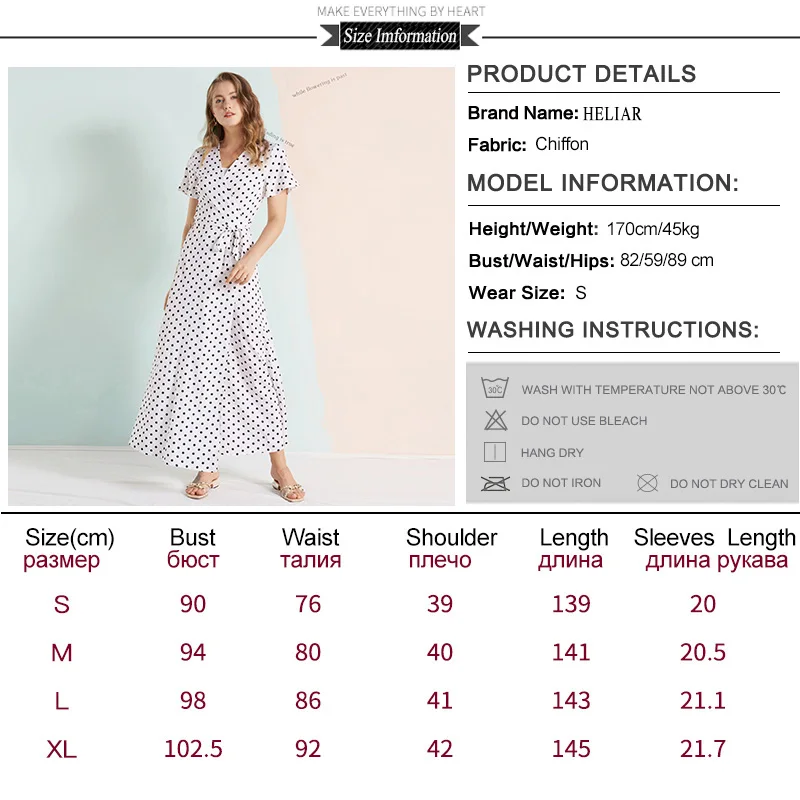800x800 pixels.
Task: Click the polka dot dress model photo
Action: click(x=231, y=286)
